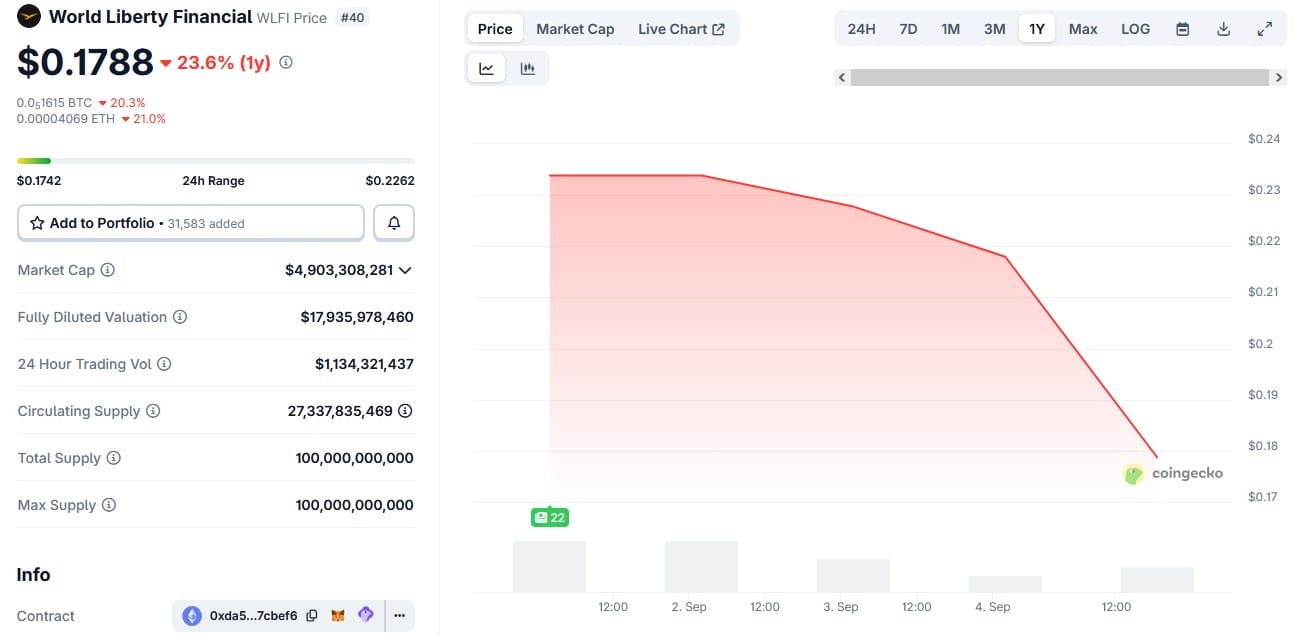Show the Total Supply info tooltip
Screen dimensions: 1299x635
[114, 458]
